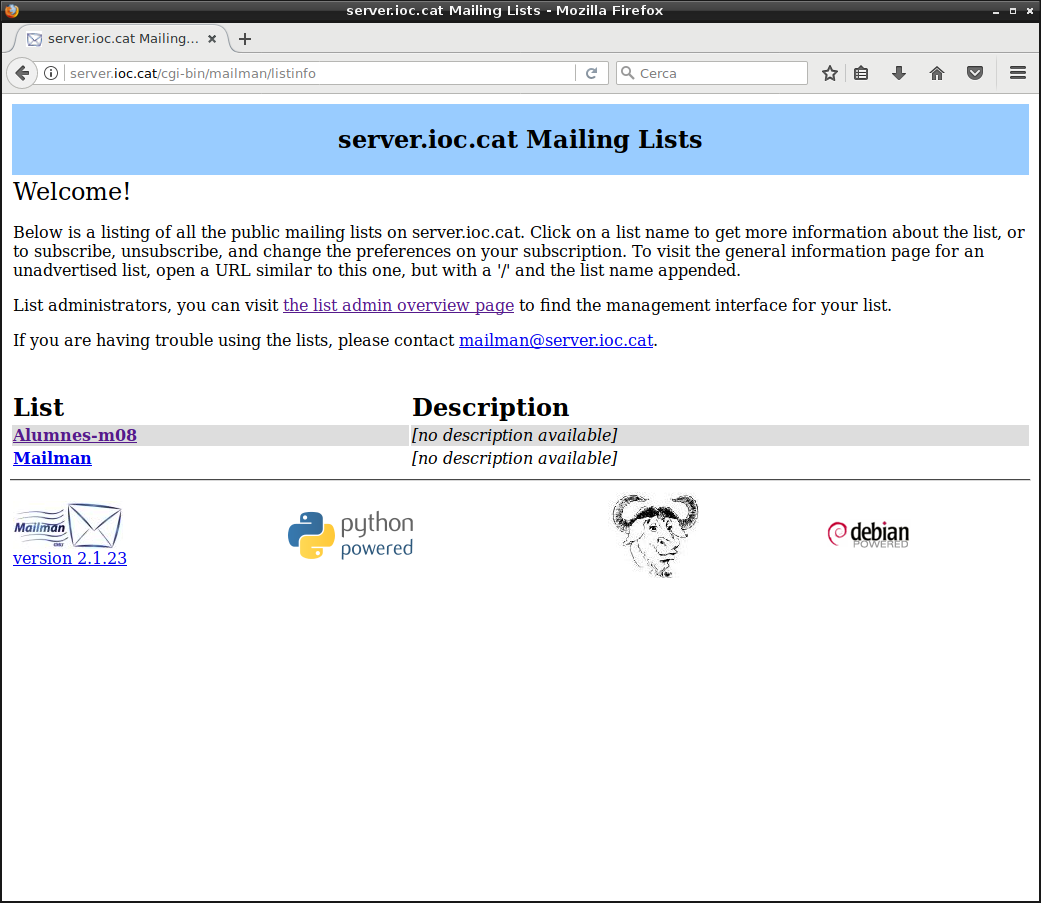Image resolution: width=1041 pixels, height=903 pixels.
Task: Open the Mailman list link
Action: (52, 458)
